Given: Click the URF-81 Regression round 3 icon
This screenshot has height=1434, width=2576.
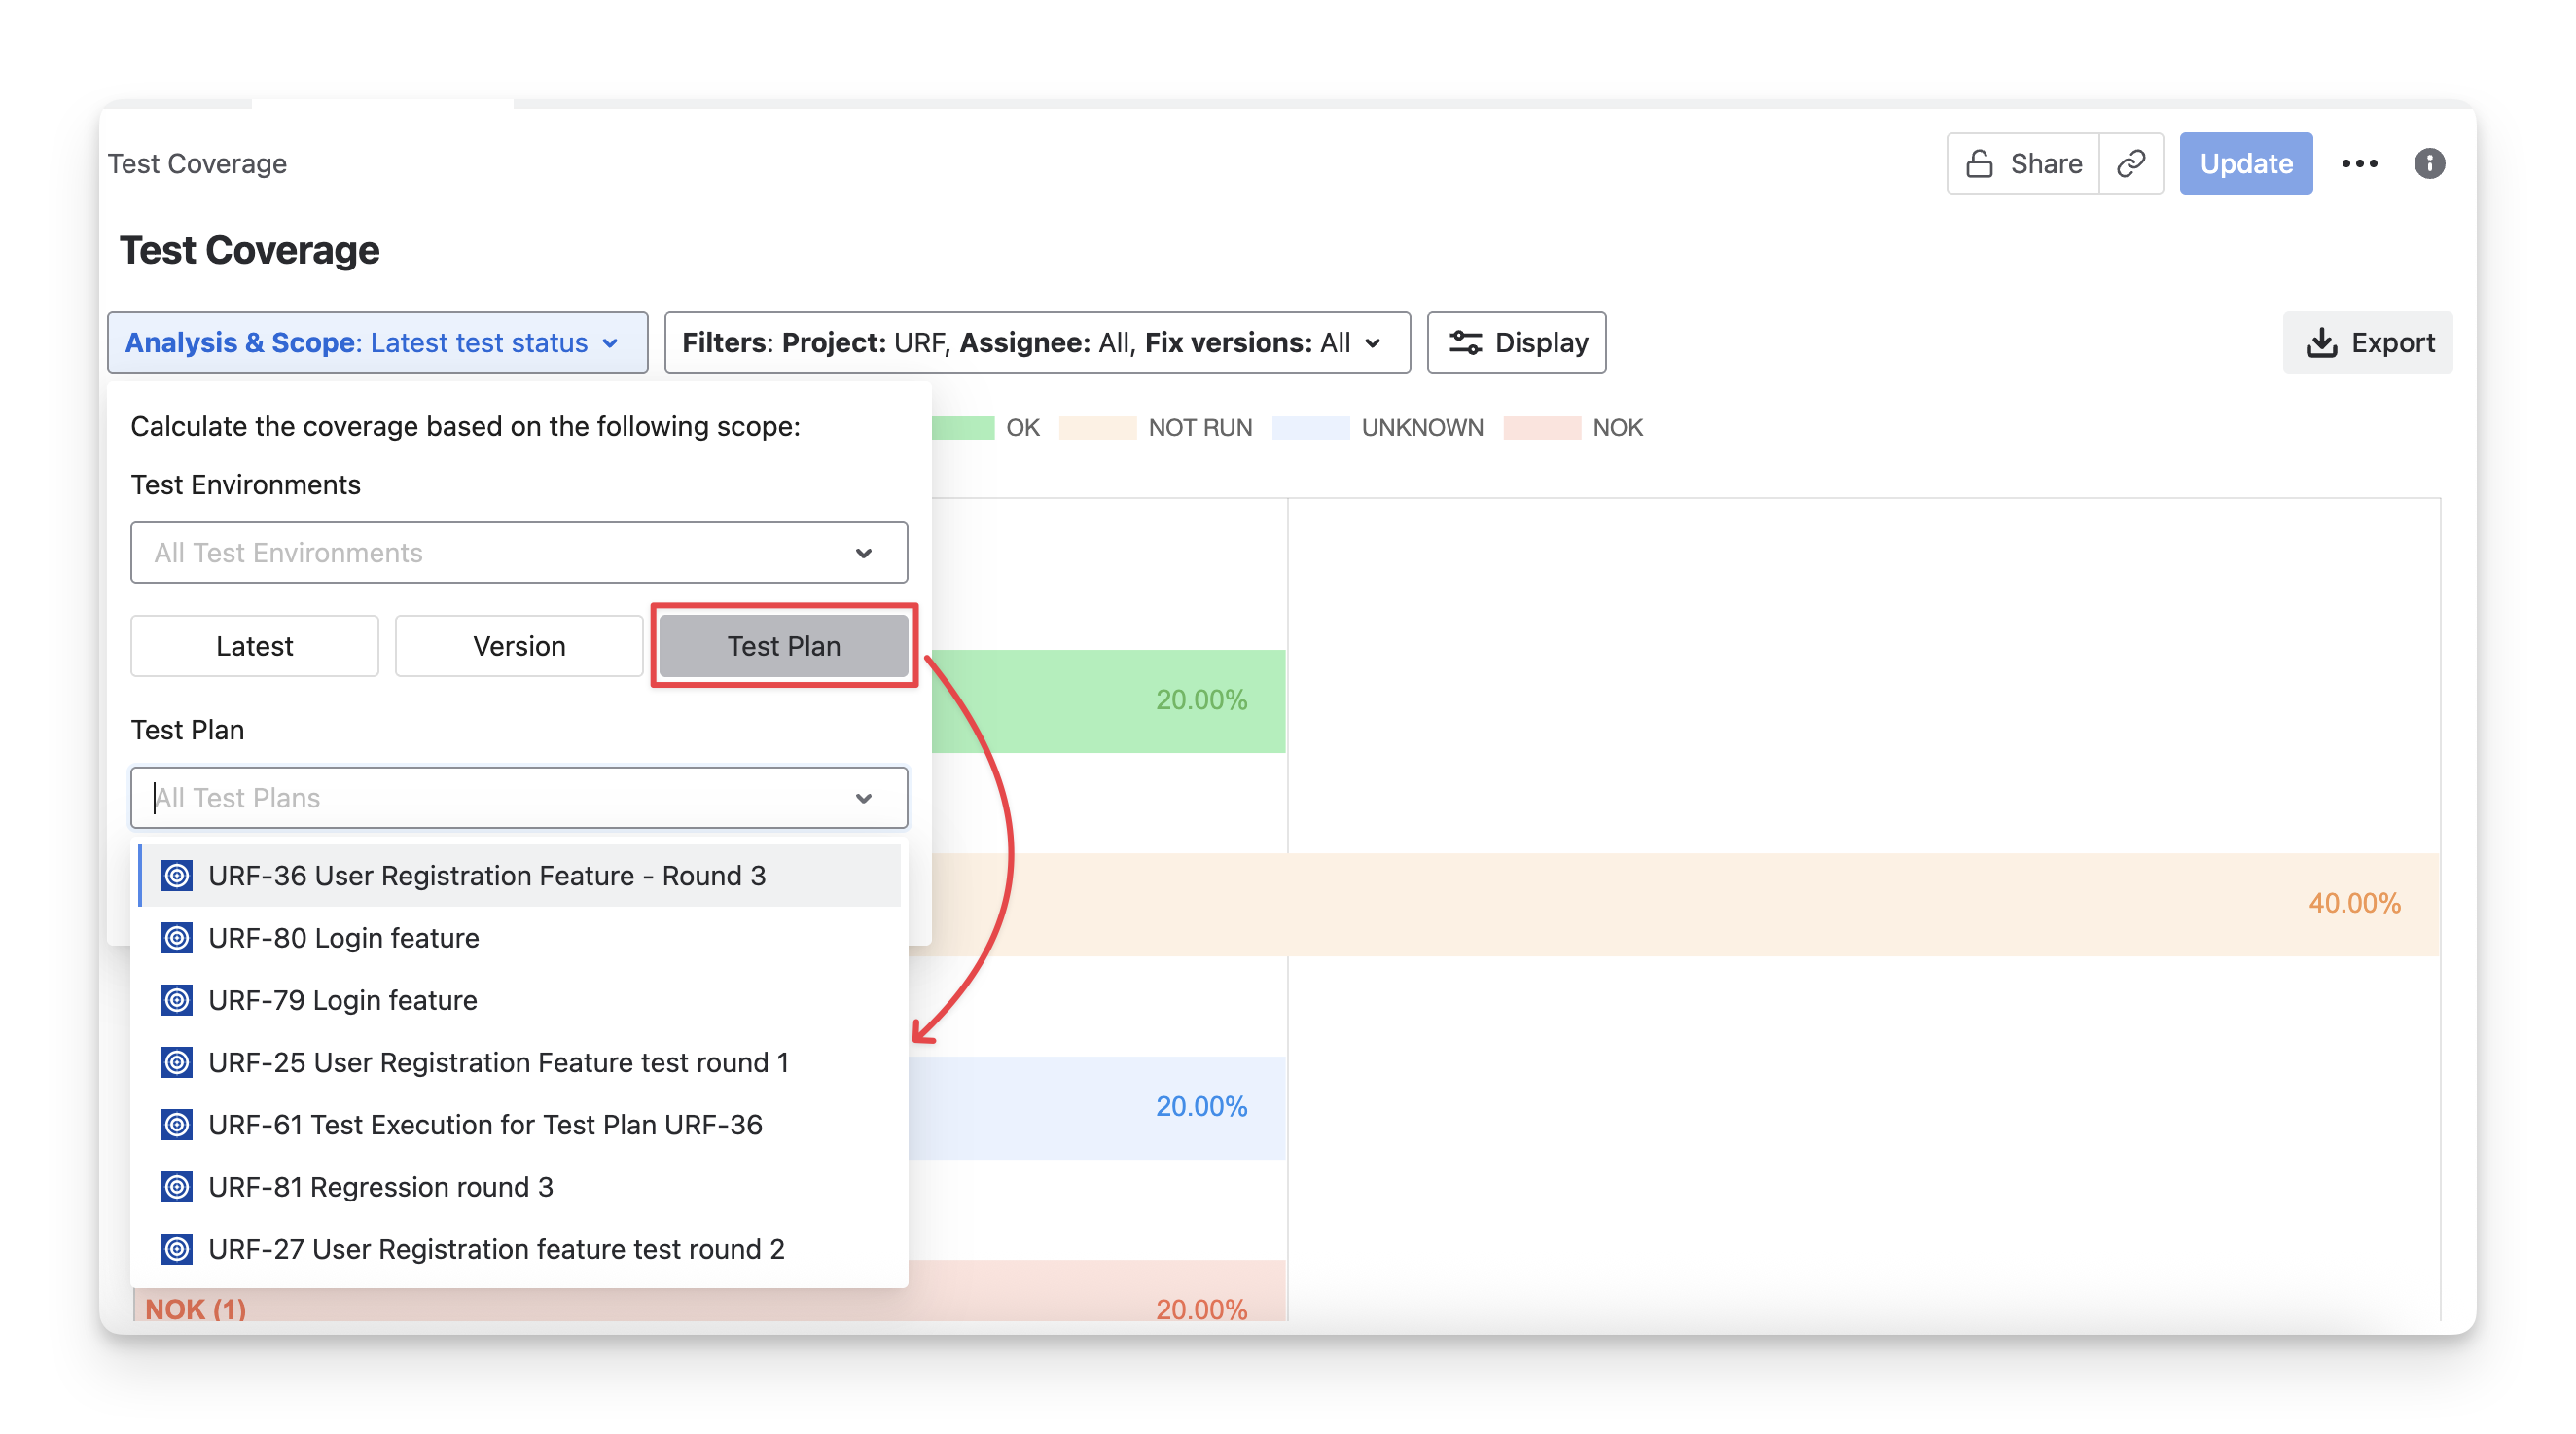Looking at the screenshot, I should point(177,1187).
